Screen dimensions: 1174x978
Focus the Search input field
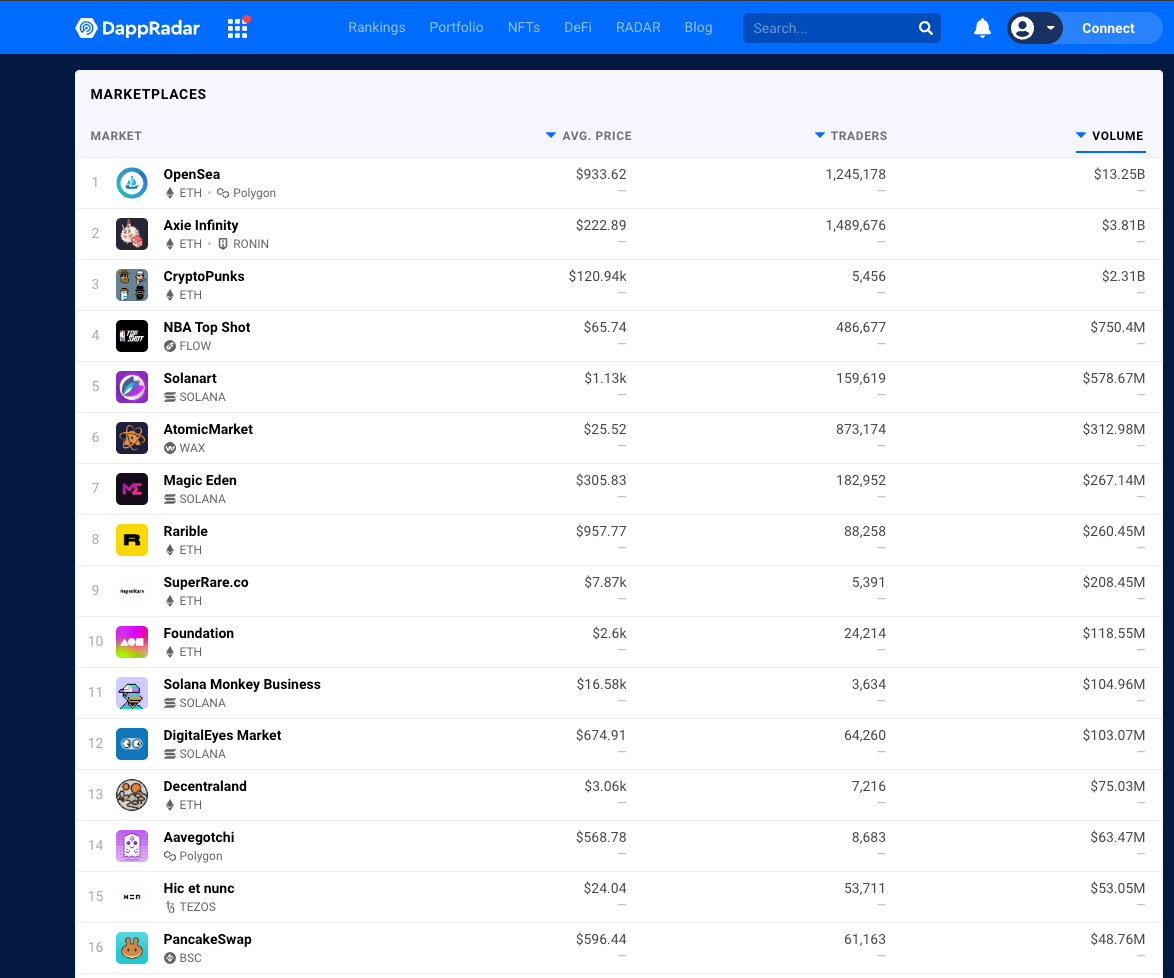[831, 28]
